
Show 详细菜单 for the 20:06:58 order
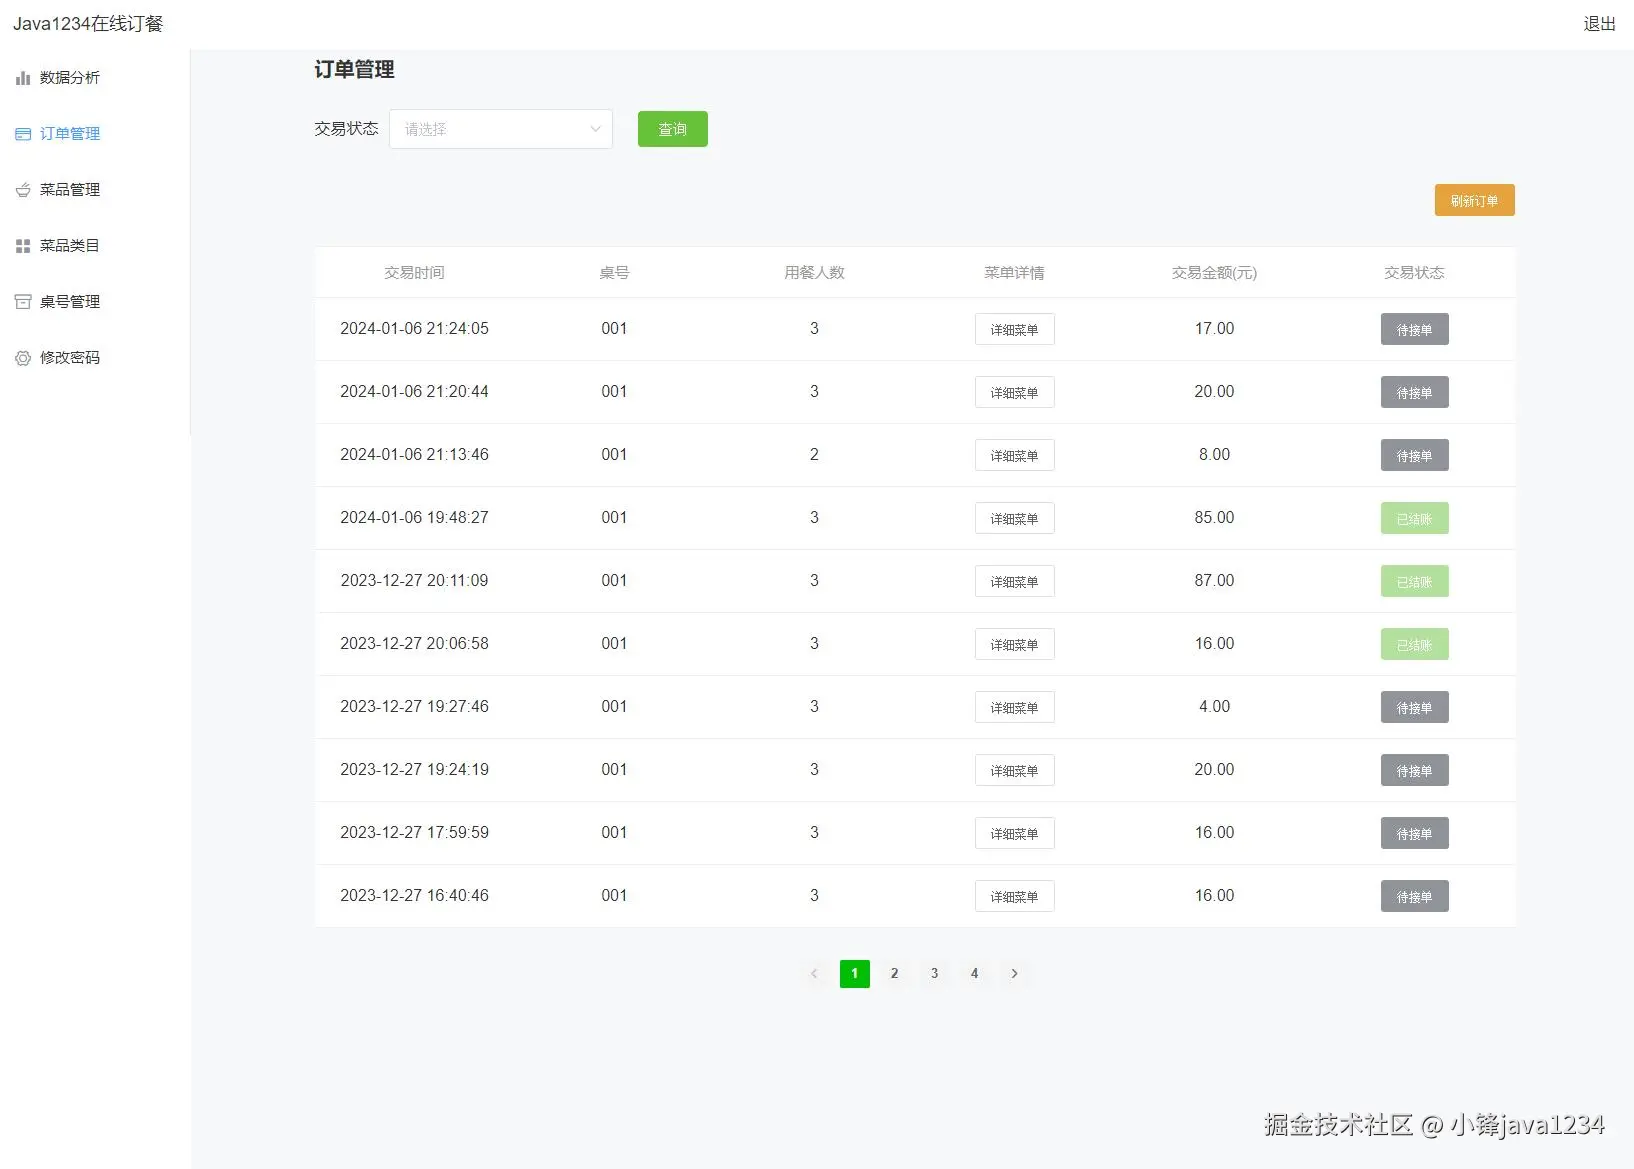click(1014, 644)
